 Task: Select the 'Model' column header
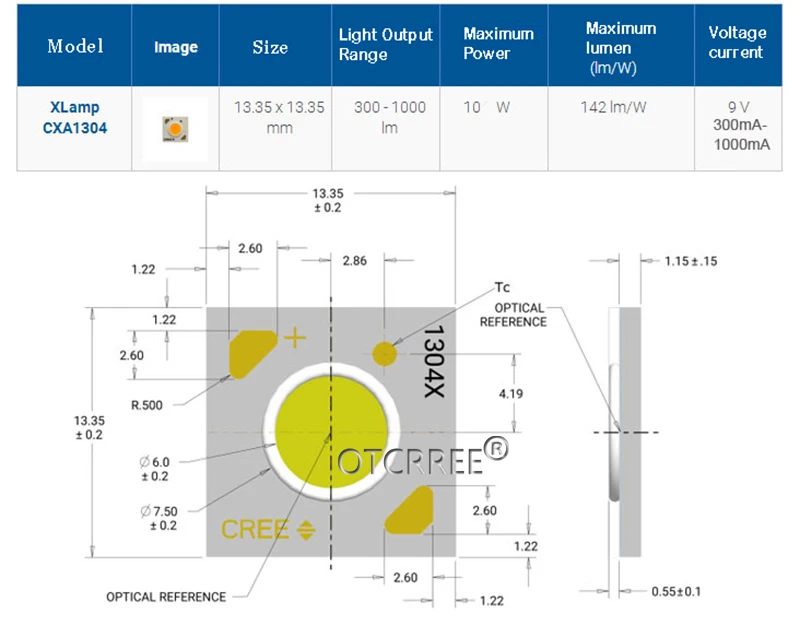(x=75, y=46)
